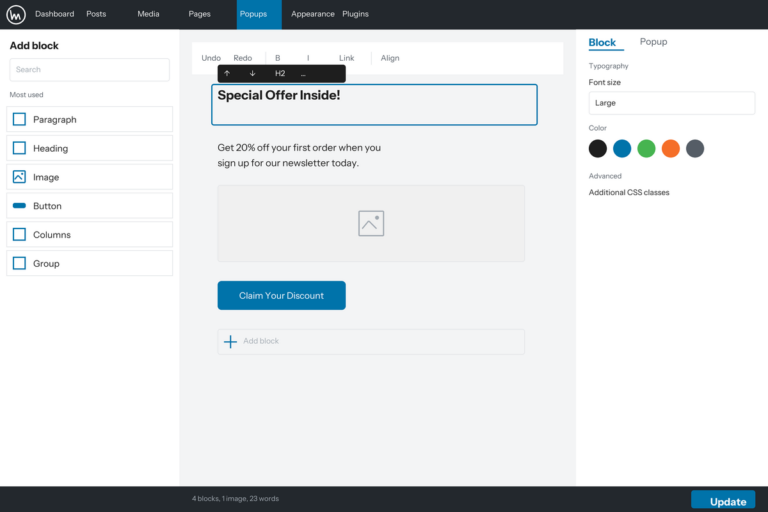Select the Special Offer Inside! heading

pyautogui.click(x=279, y=95)
